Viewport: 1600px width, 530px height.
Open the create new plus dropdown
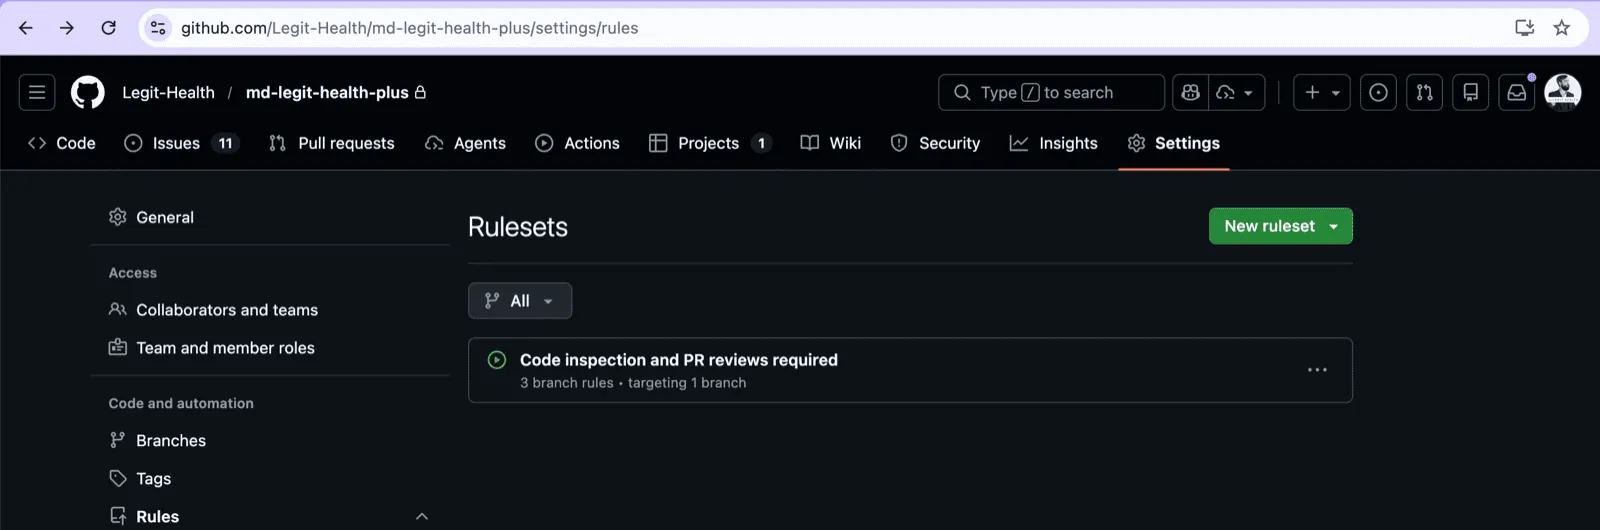pos(1321,93)
